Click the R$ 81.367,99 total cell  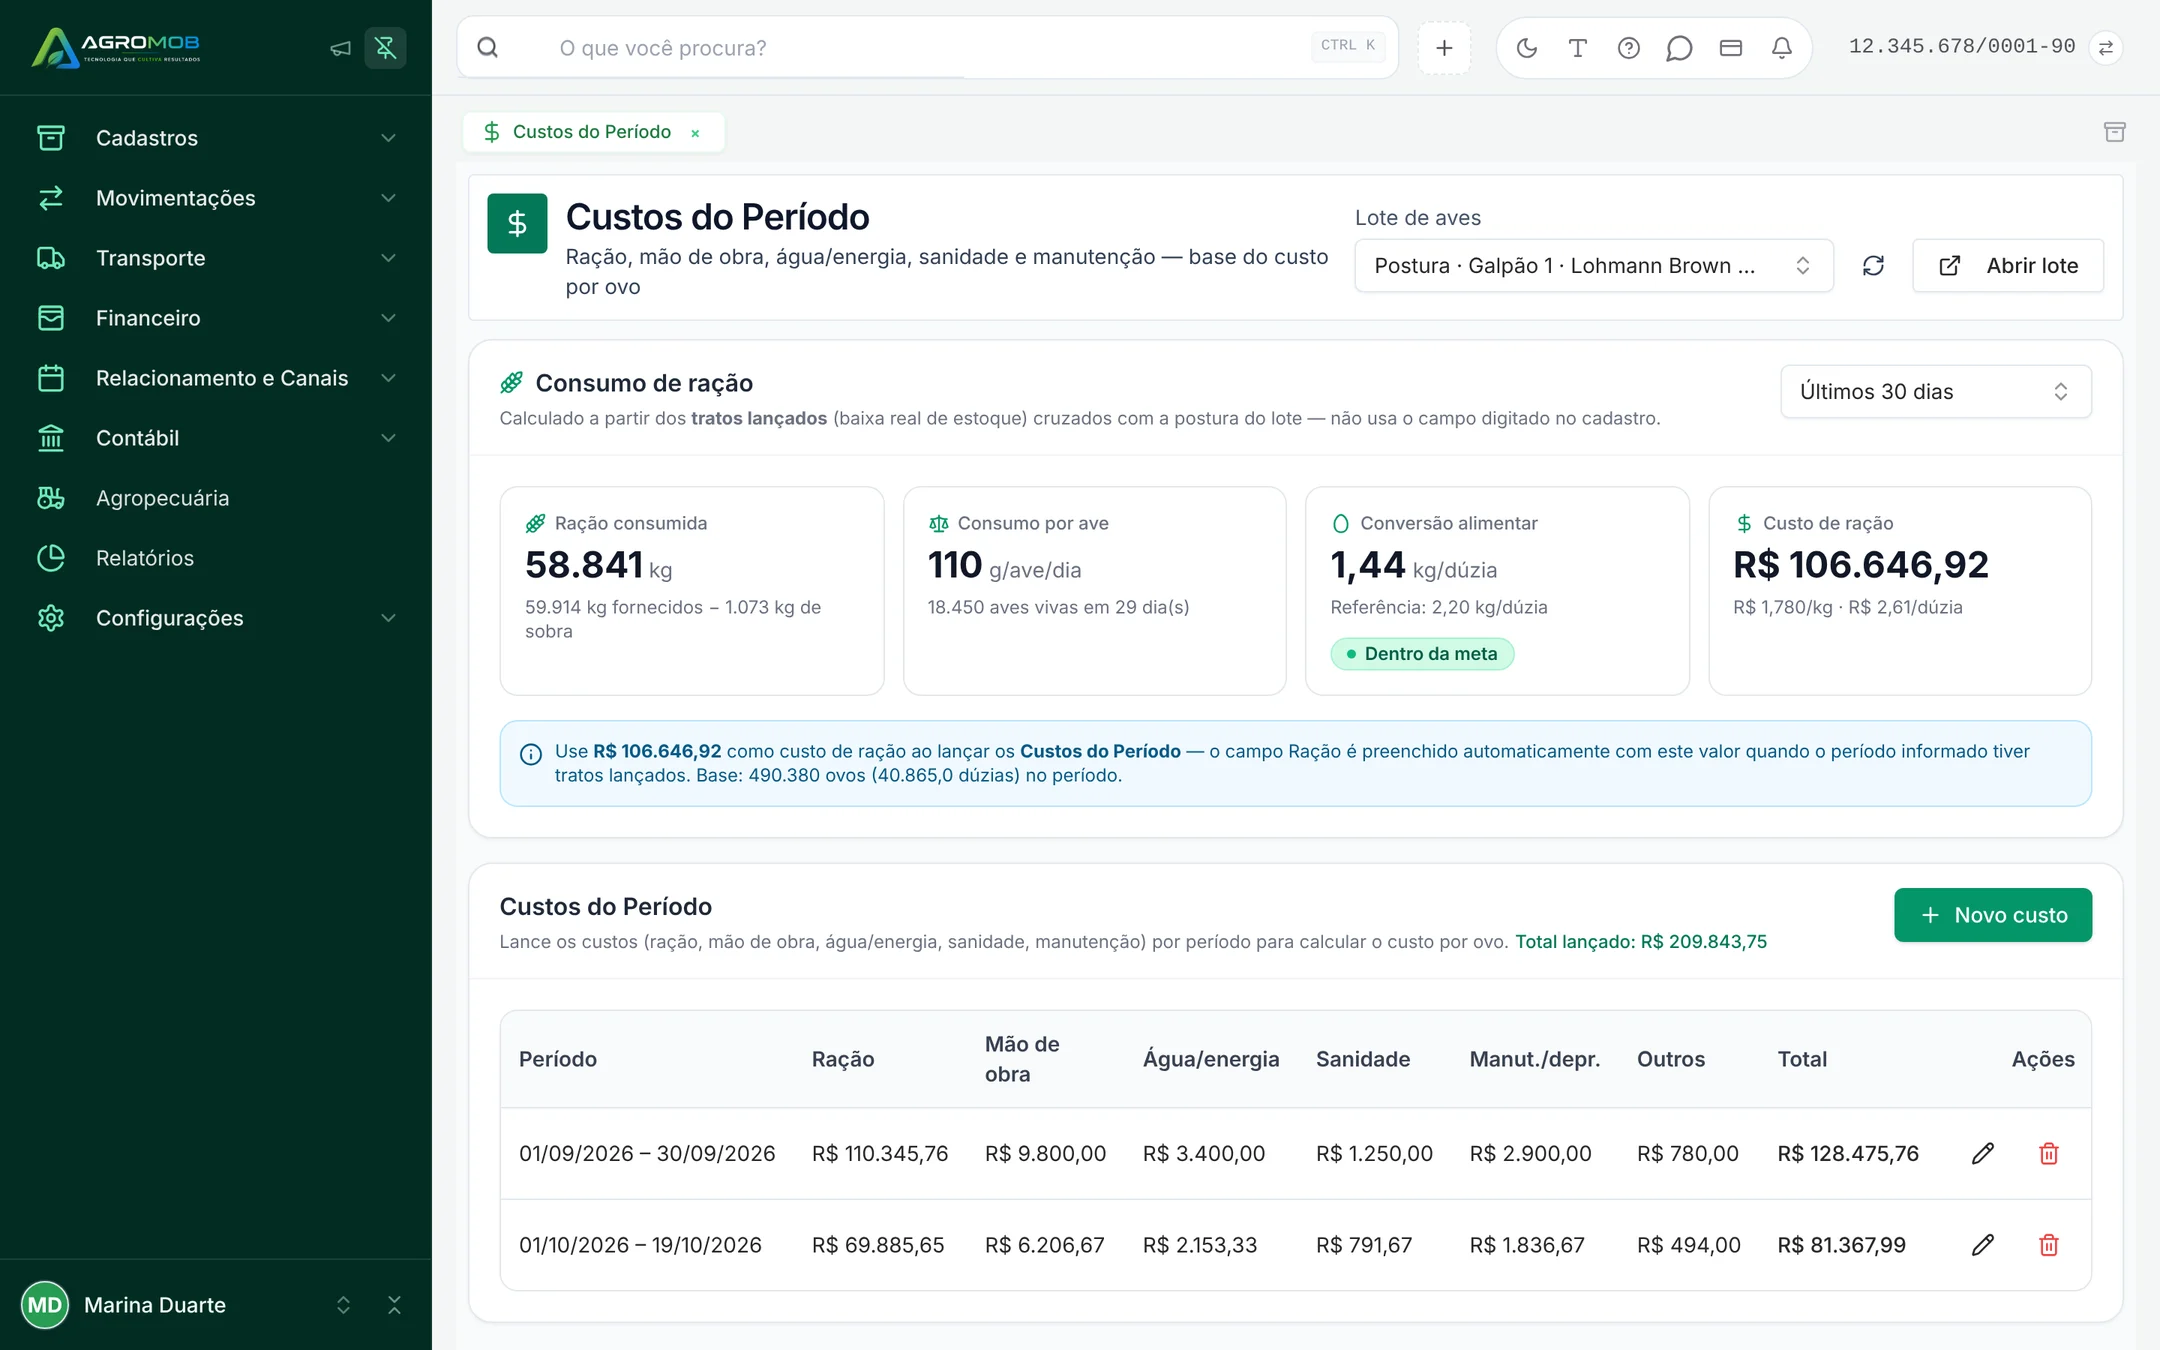point(1841,1245)
